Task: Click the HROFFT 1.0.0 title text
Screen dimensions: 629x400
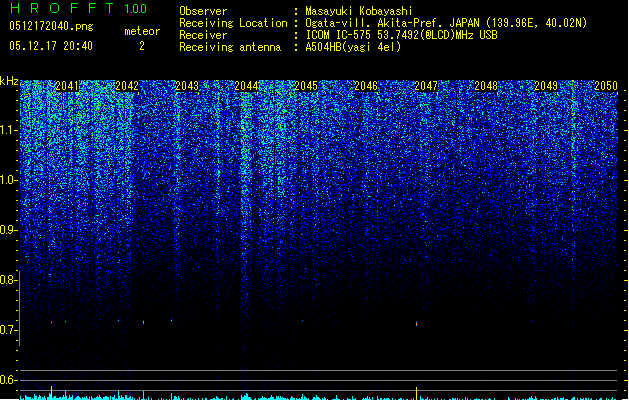Action: coord(79,8)
